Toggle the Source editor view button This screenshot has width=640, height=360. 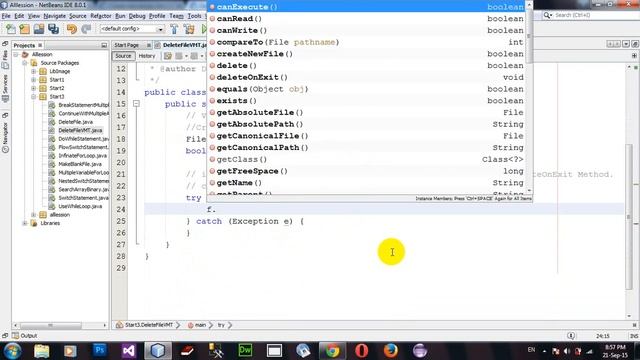click(x=123, y=56)
